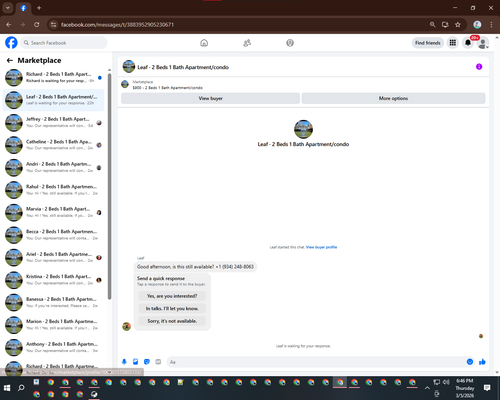
Task: Open Chrome profile avatar
Action: point(477,25)
